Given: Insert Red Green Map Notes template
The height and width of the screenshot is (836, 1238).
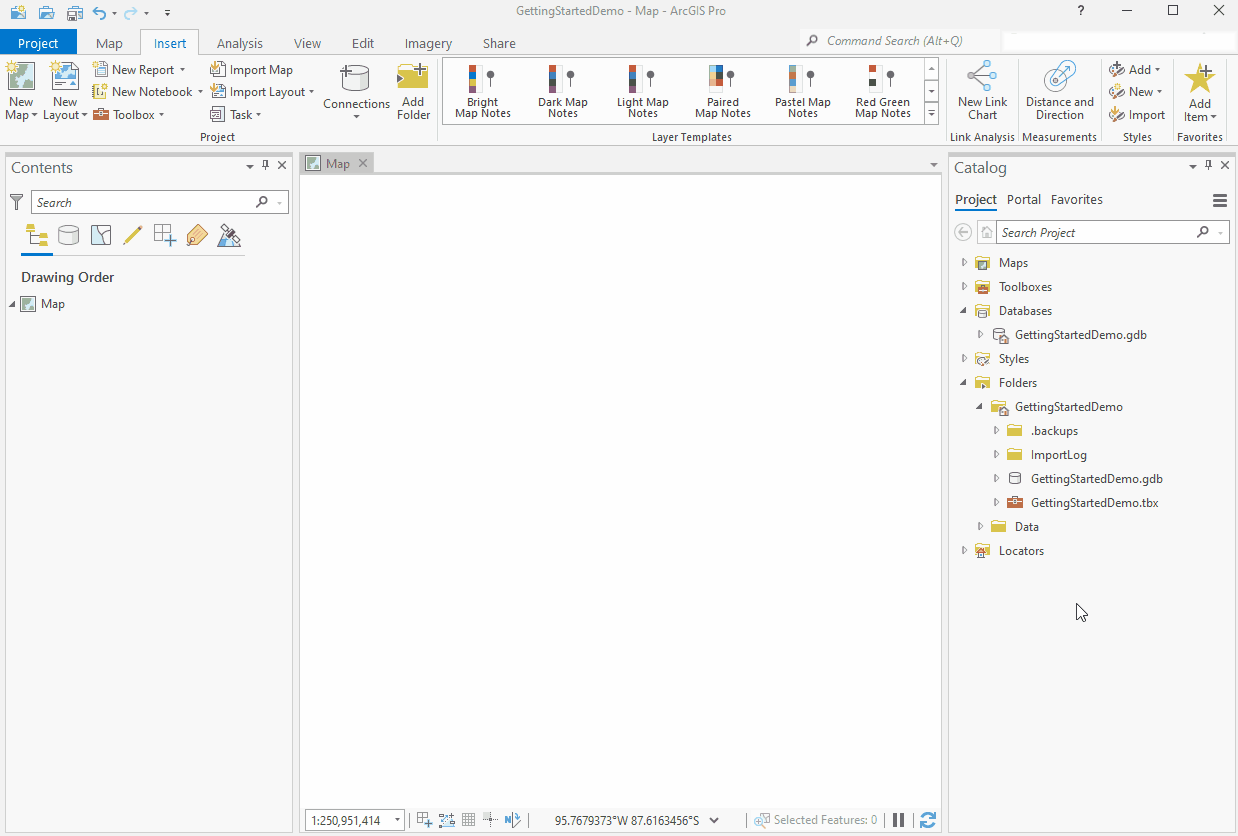Looking at the screenshot, I should point(883,92).
